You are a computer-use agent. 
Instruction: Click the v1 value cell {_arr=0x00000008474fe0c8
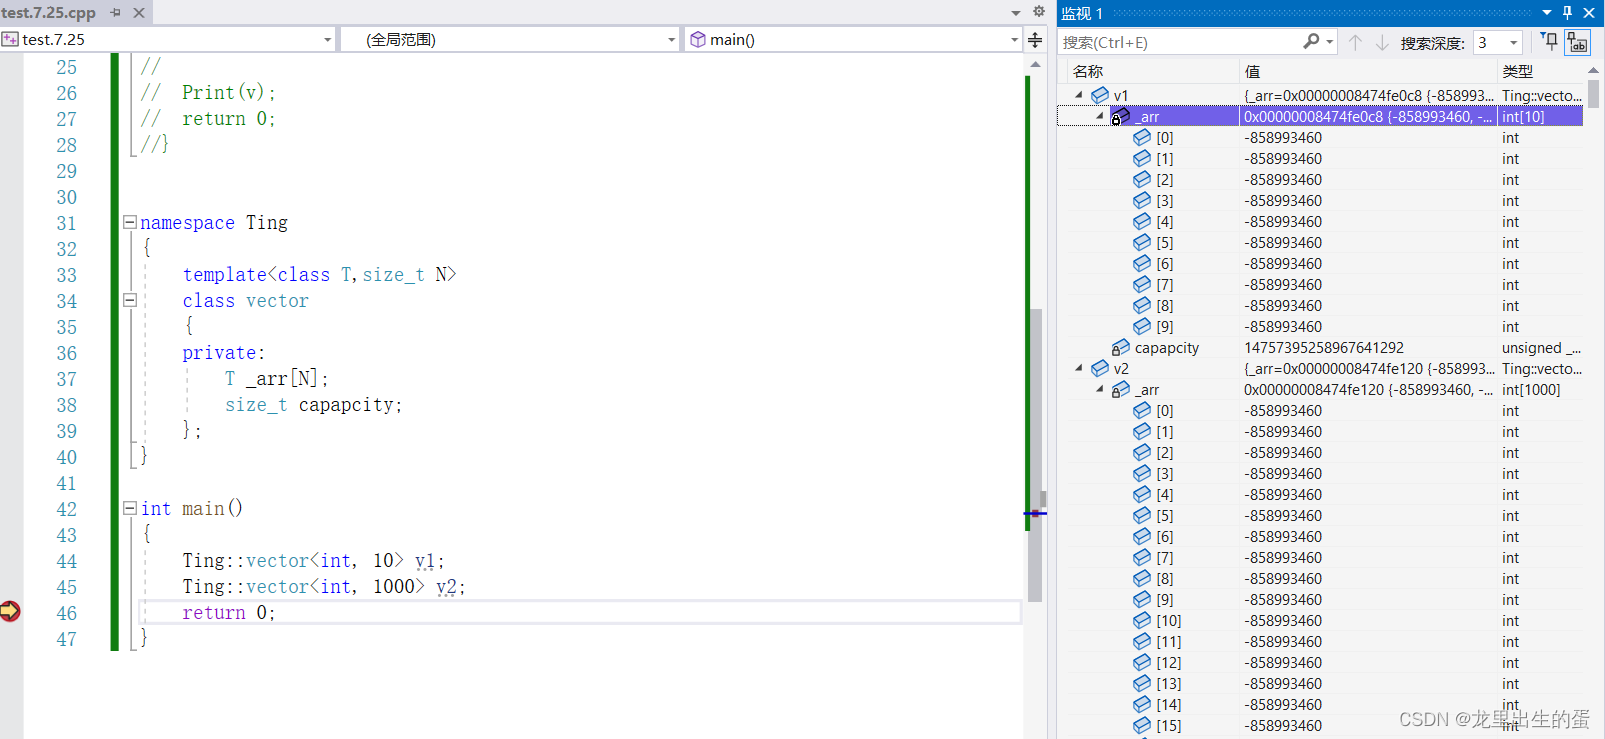[1368, 96]
